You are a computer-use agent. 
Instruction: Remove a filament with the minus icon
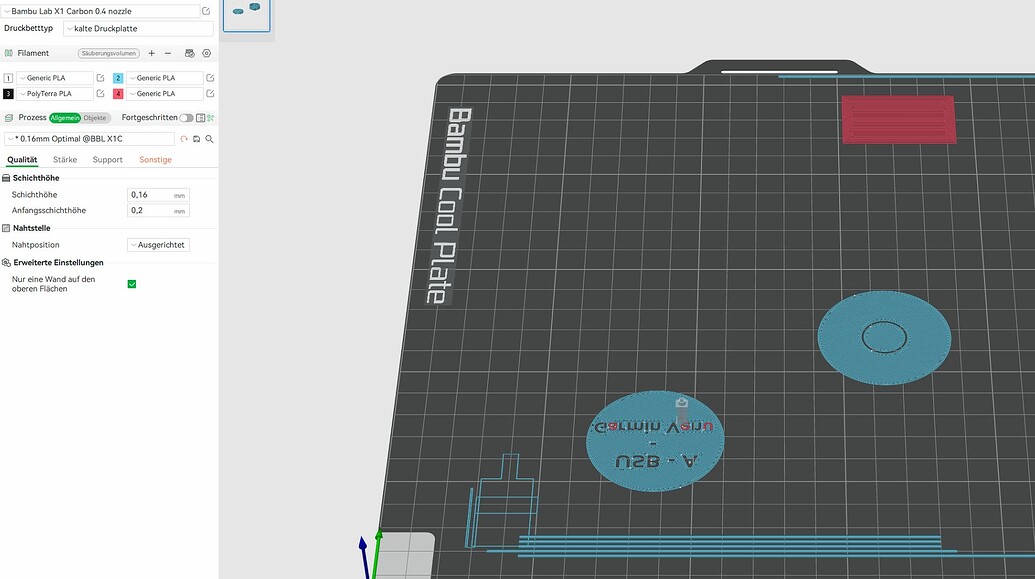click(168, 53)
